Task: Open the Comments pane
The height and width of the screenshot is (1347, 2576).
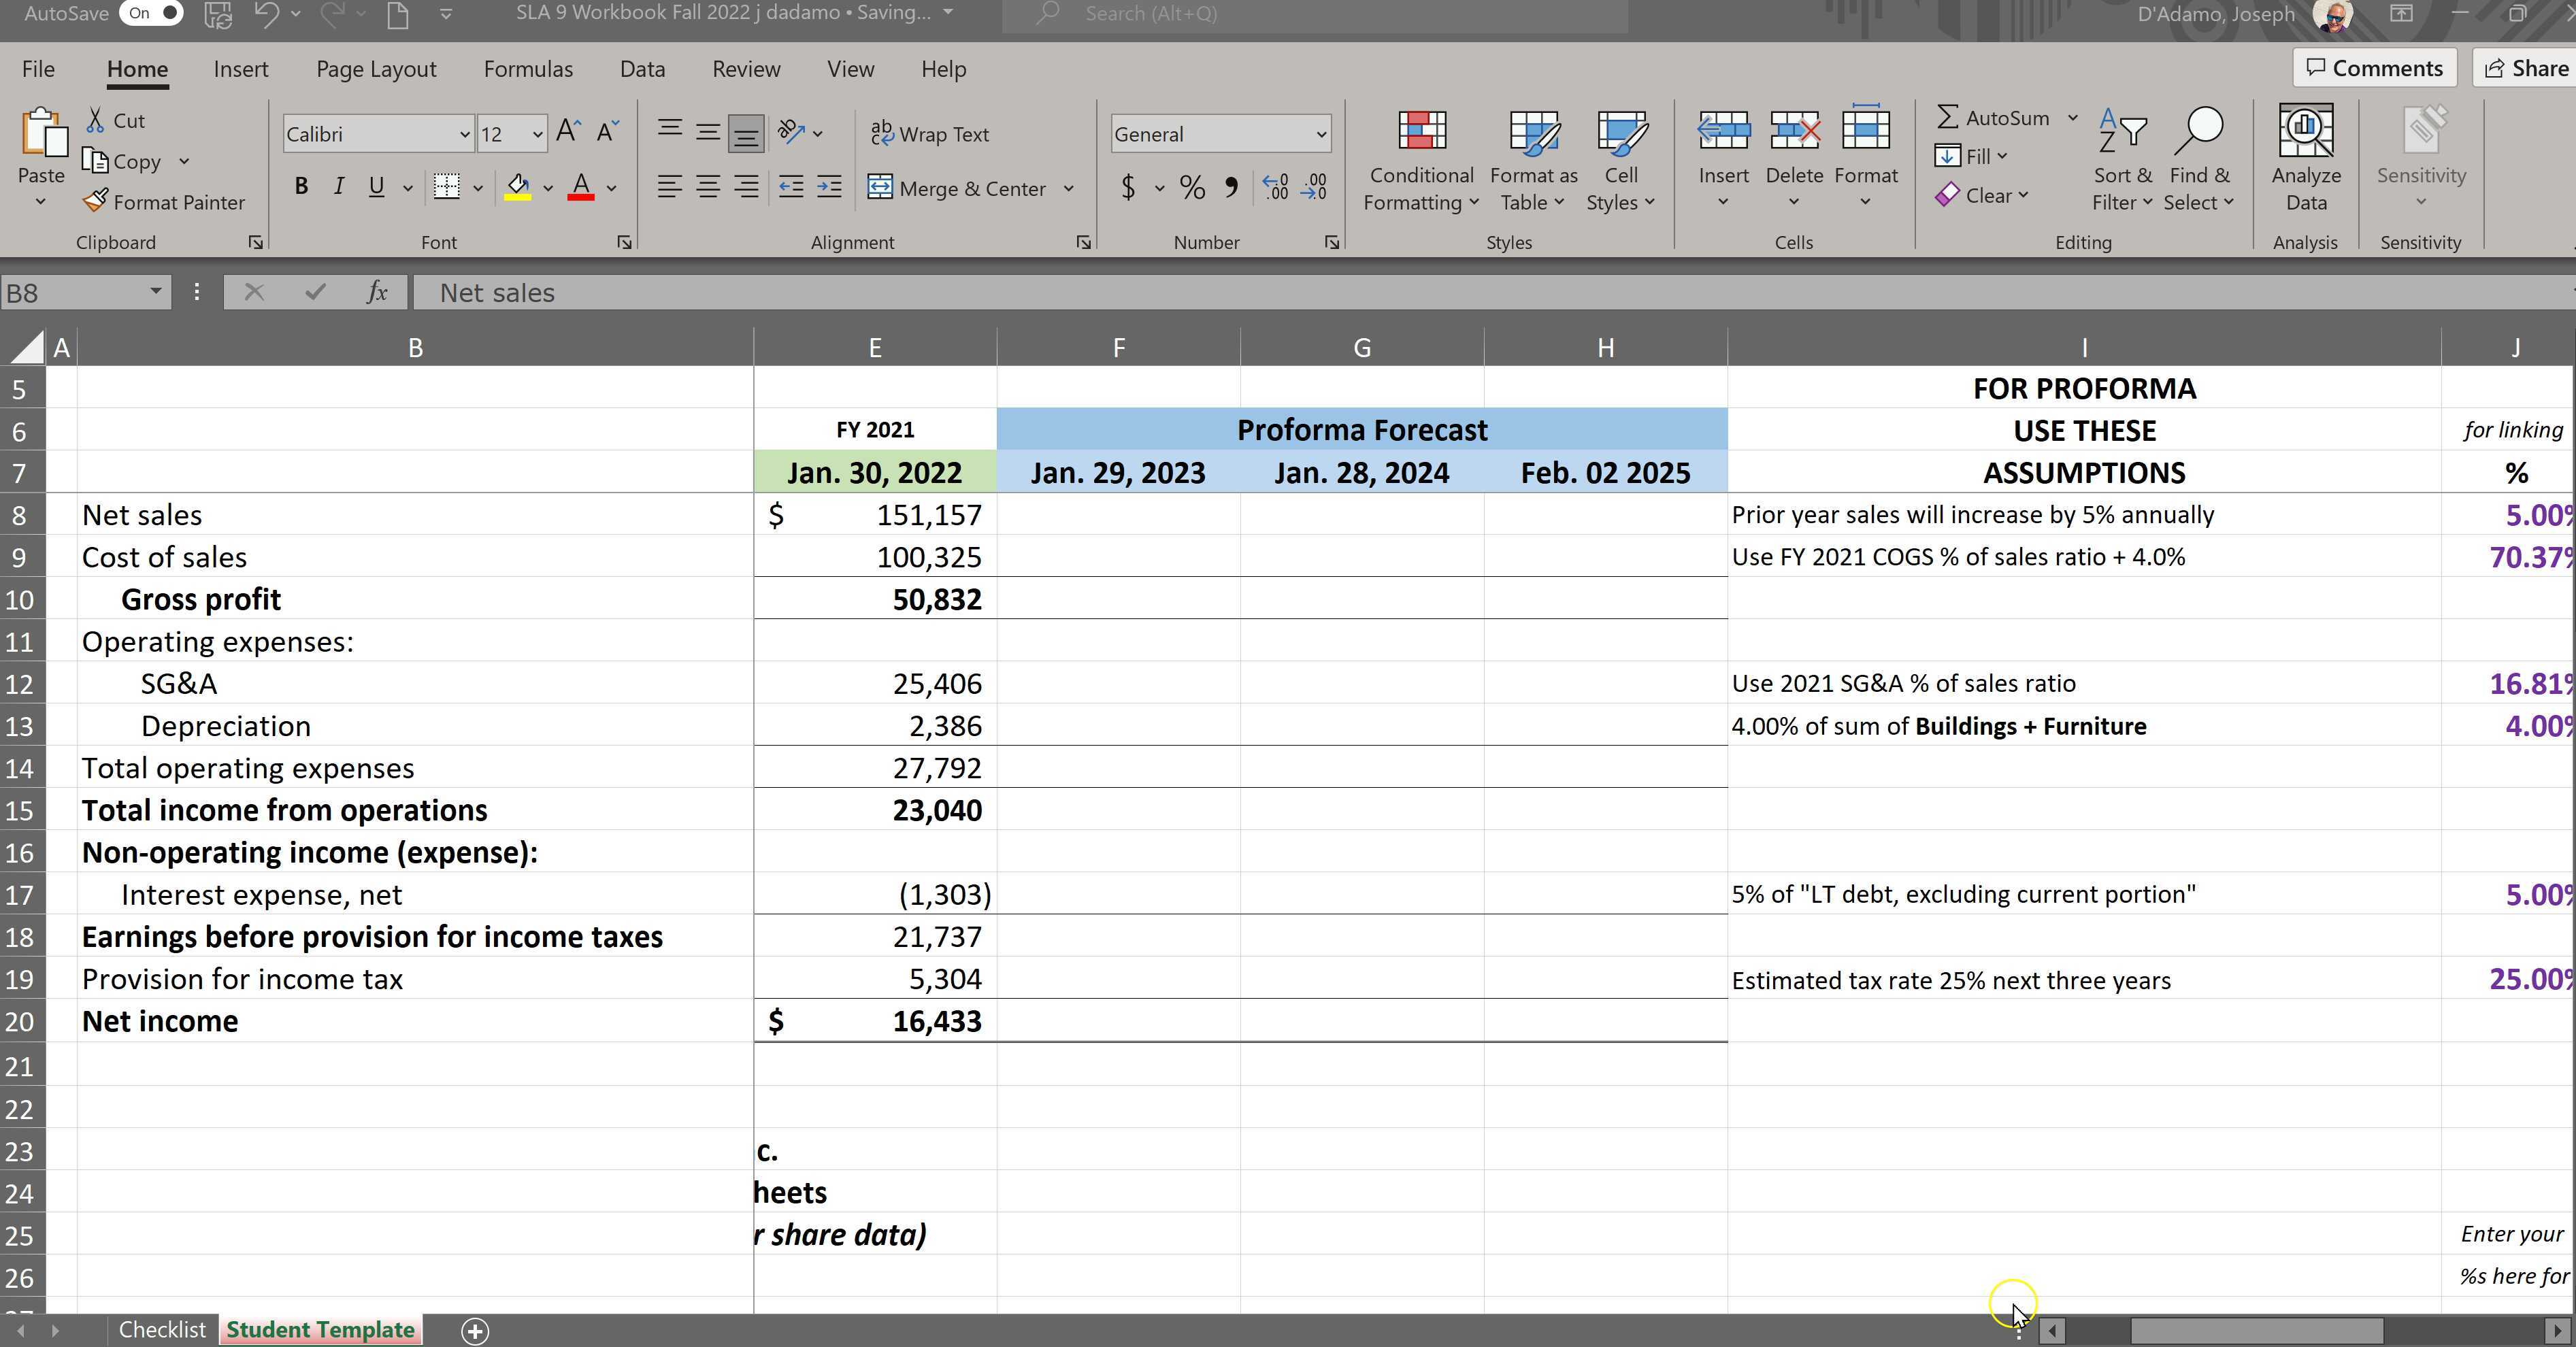Action: click(x=2374, y=67)
